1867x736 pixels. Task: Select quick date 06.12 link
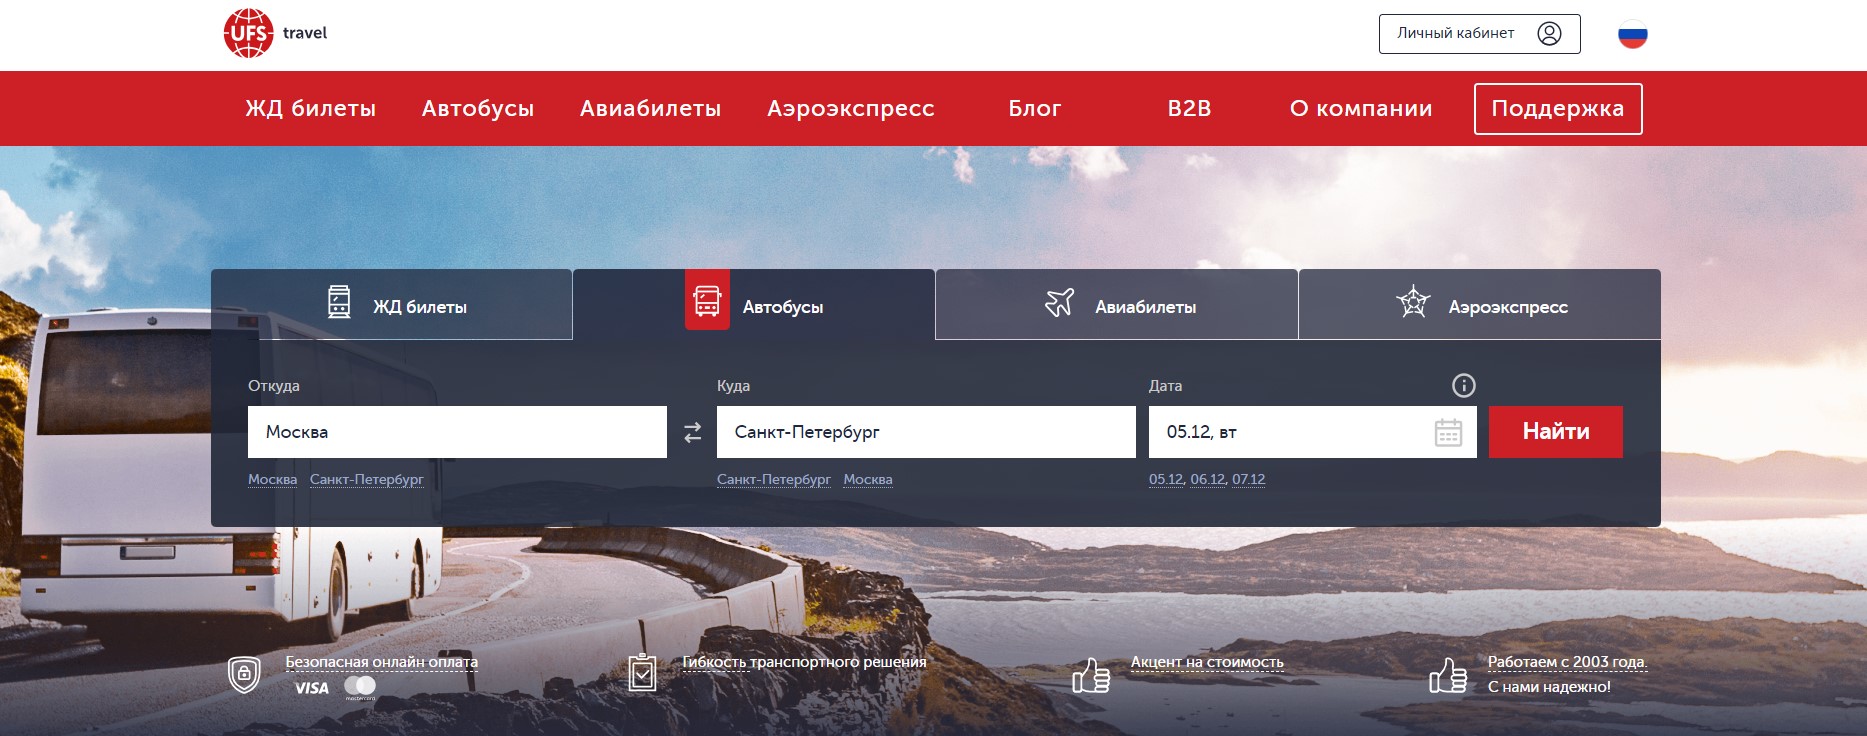(x=1208, y=479)
